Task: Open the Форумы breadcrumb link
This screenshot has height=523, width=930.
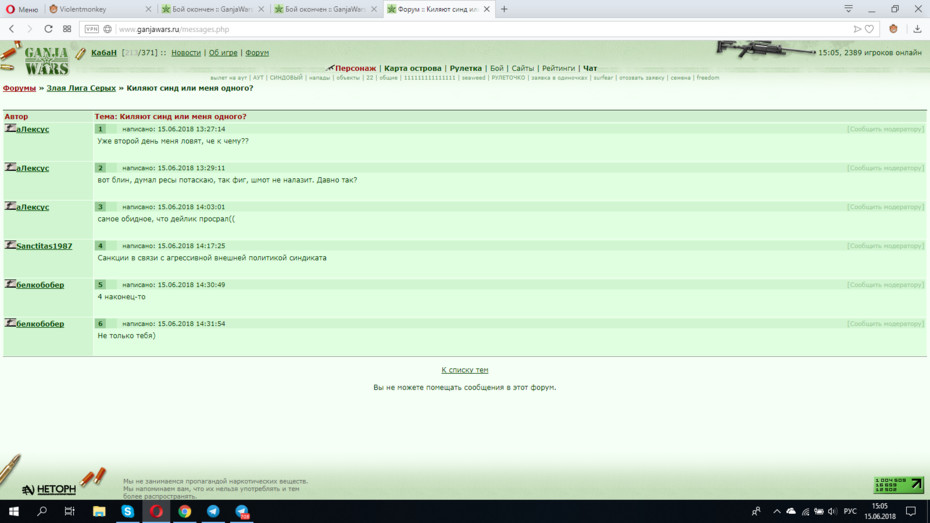Action: pos(19,88)
